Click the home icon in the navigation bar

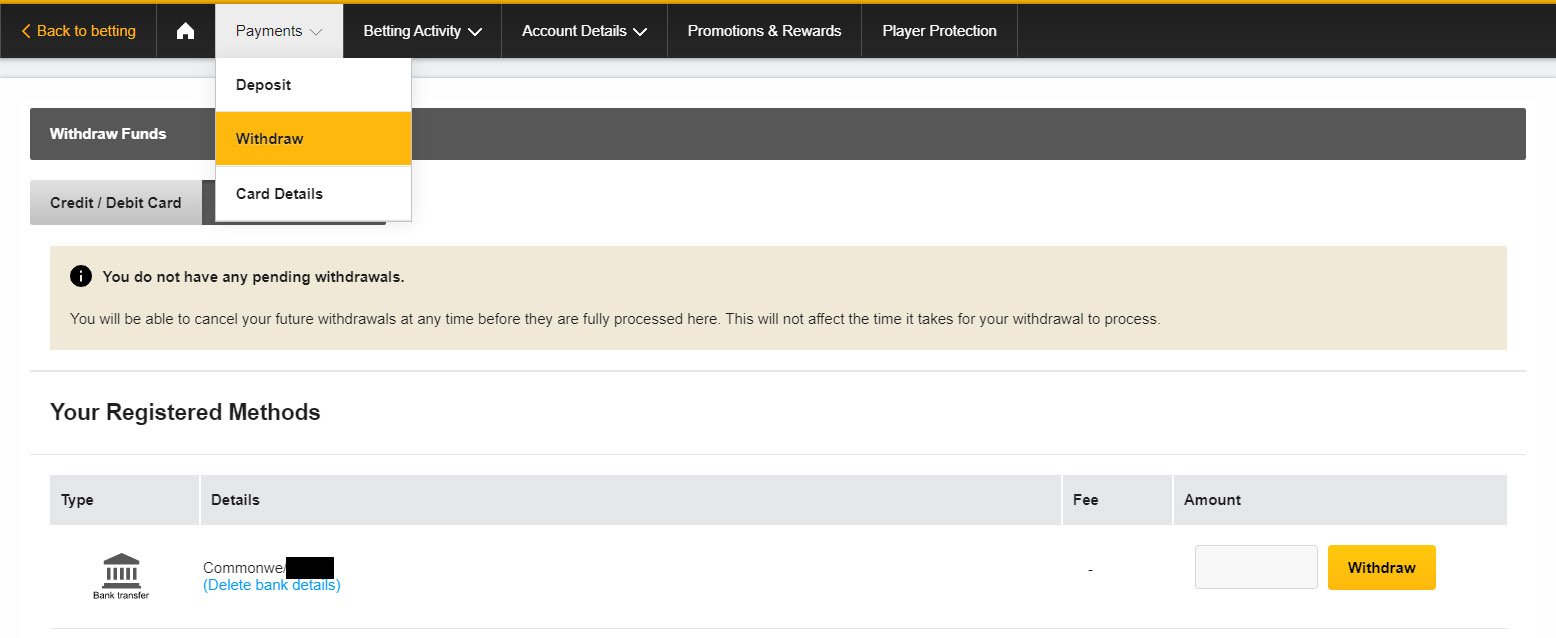click(x=186, y=31)
